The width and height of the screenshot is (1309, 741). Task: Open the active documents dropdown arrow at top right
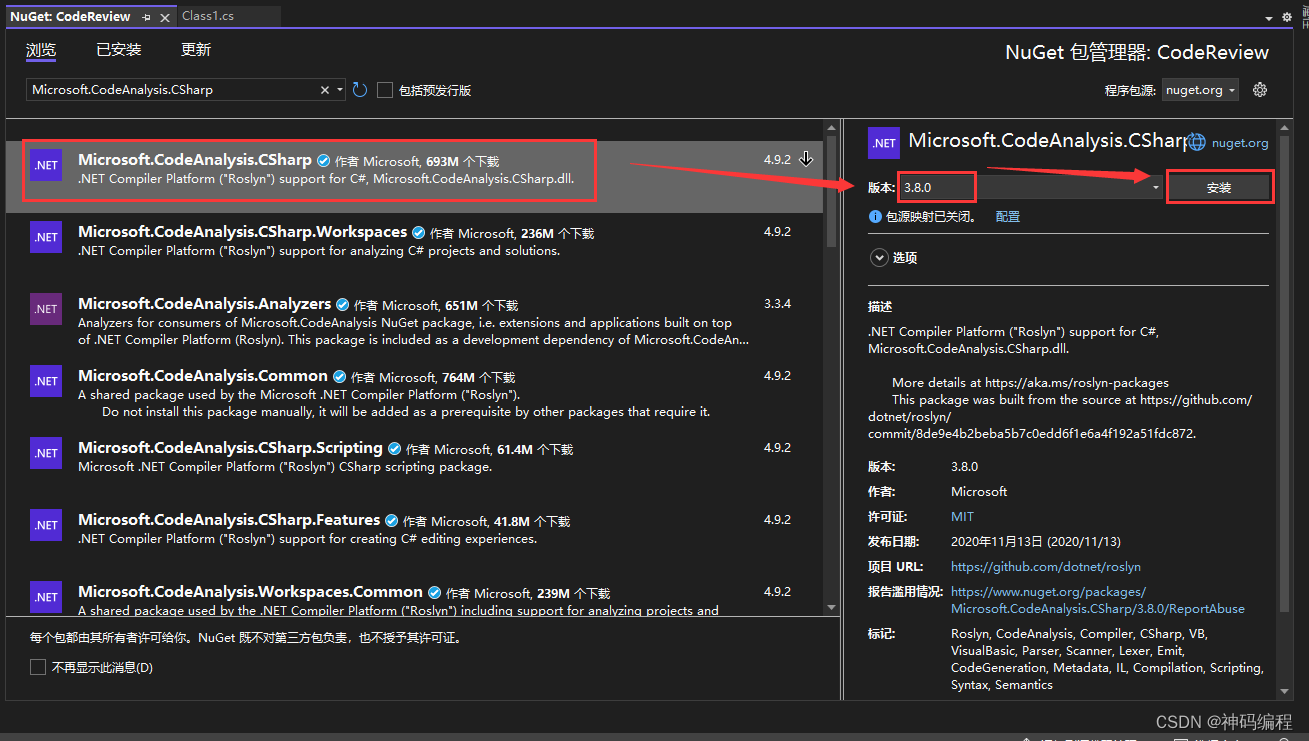pos(1269,18)
